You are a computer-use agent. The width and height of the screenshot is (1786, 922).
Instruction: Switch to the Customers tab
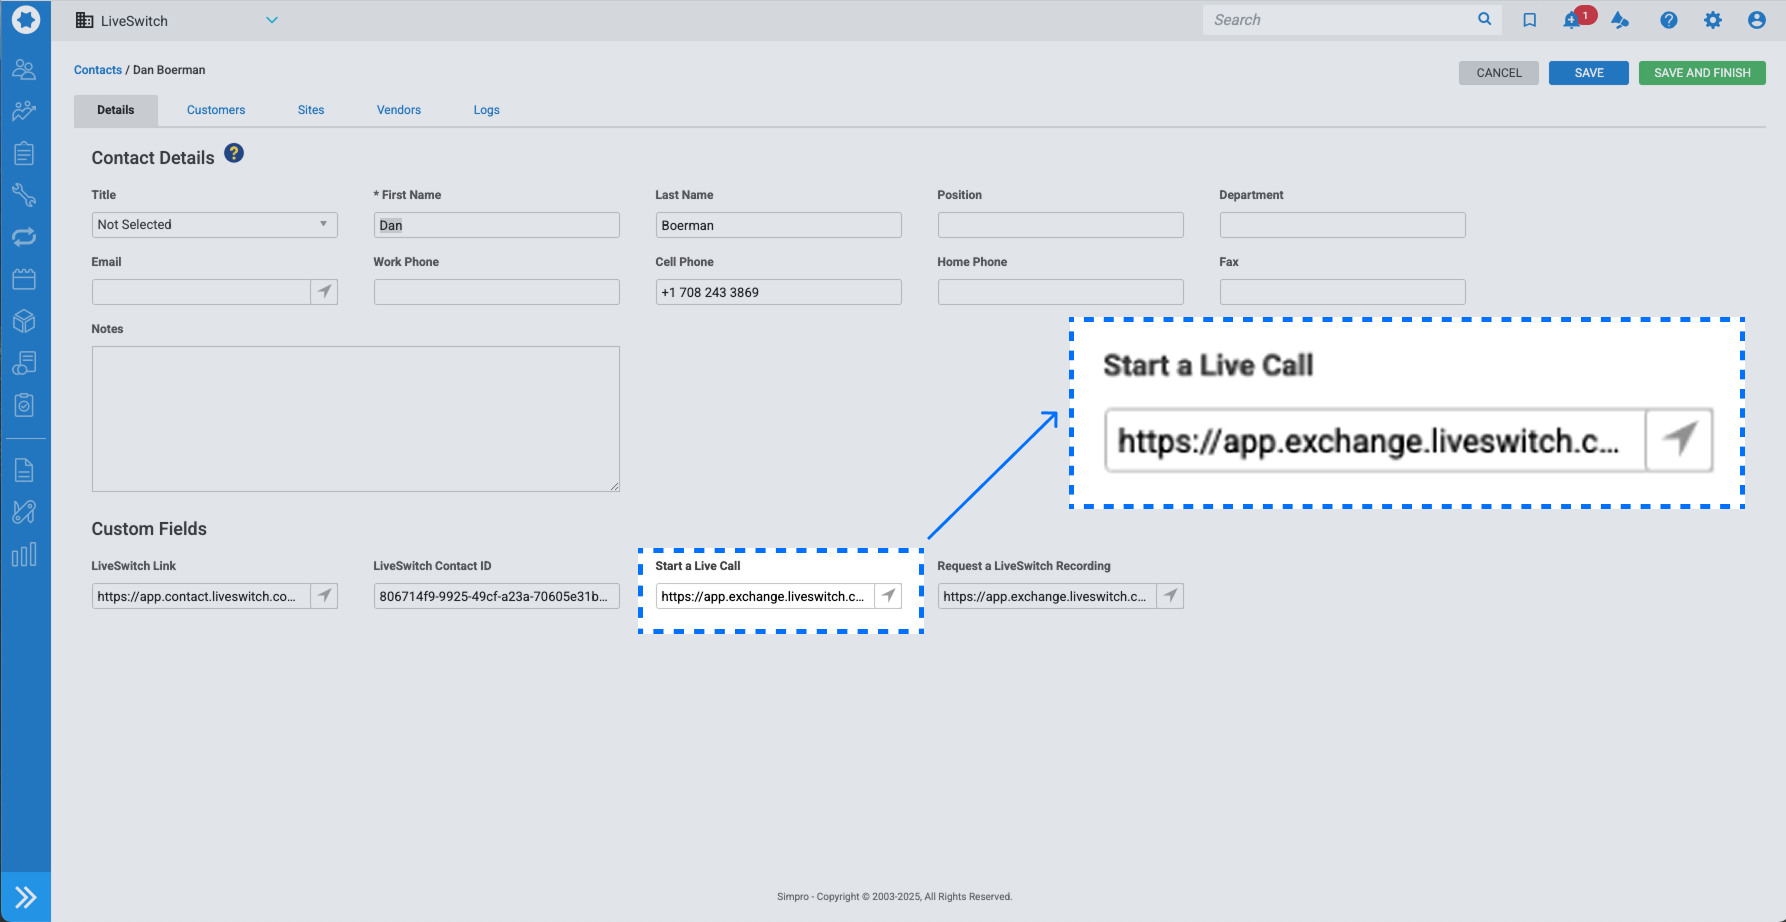216,110
